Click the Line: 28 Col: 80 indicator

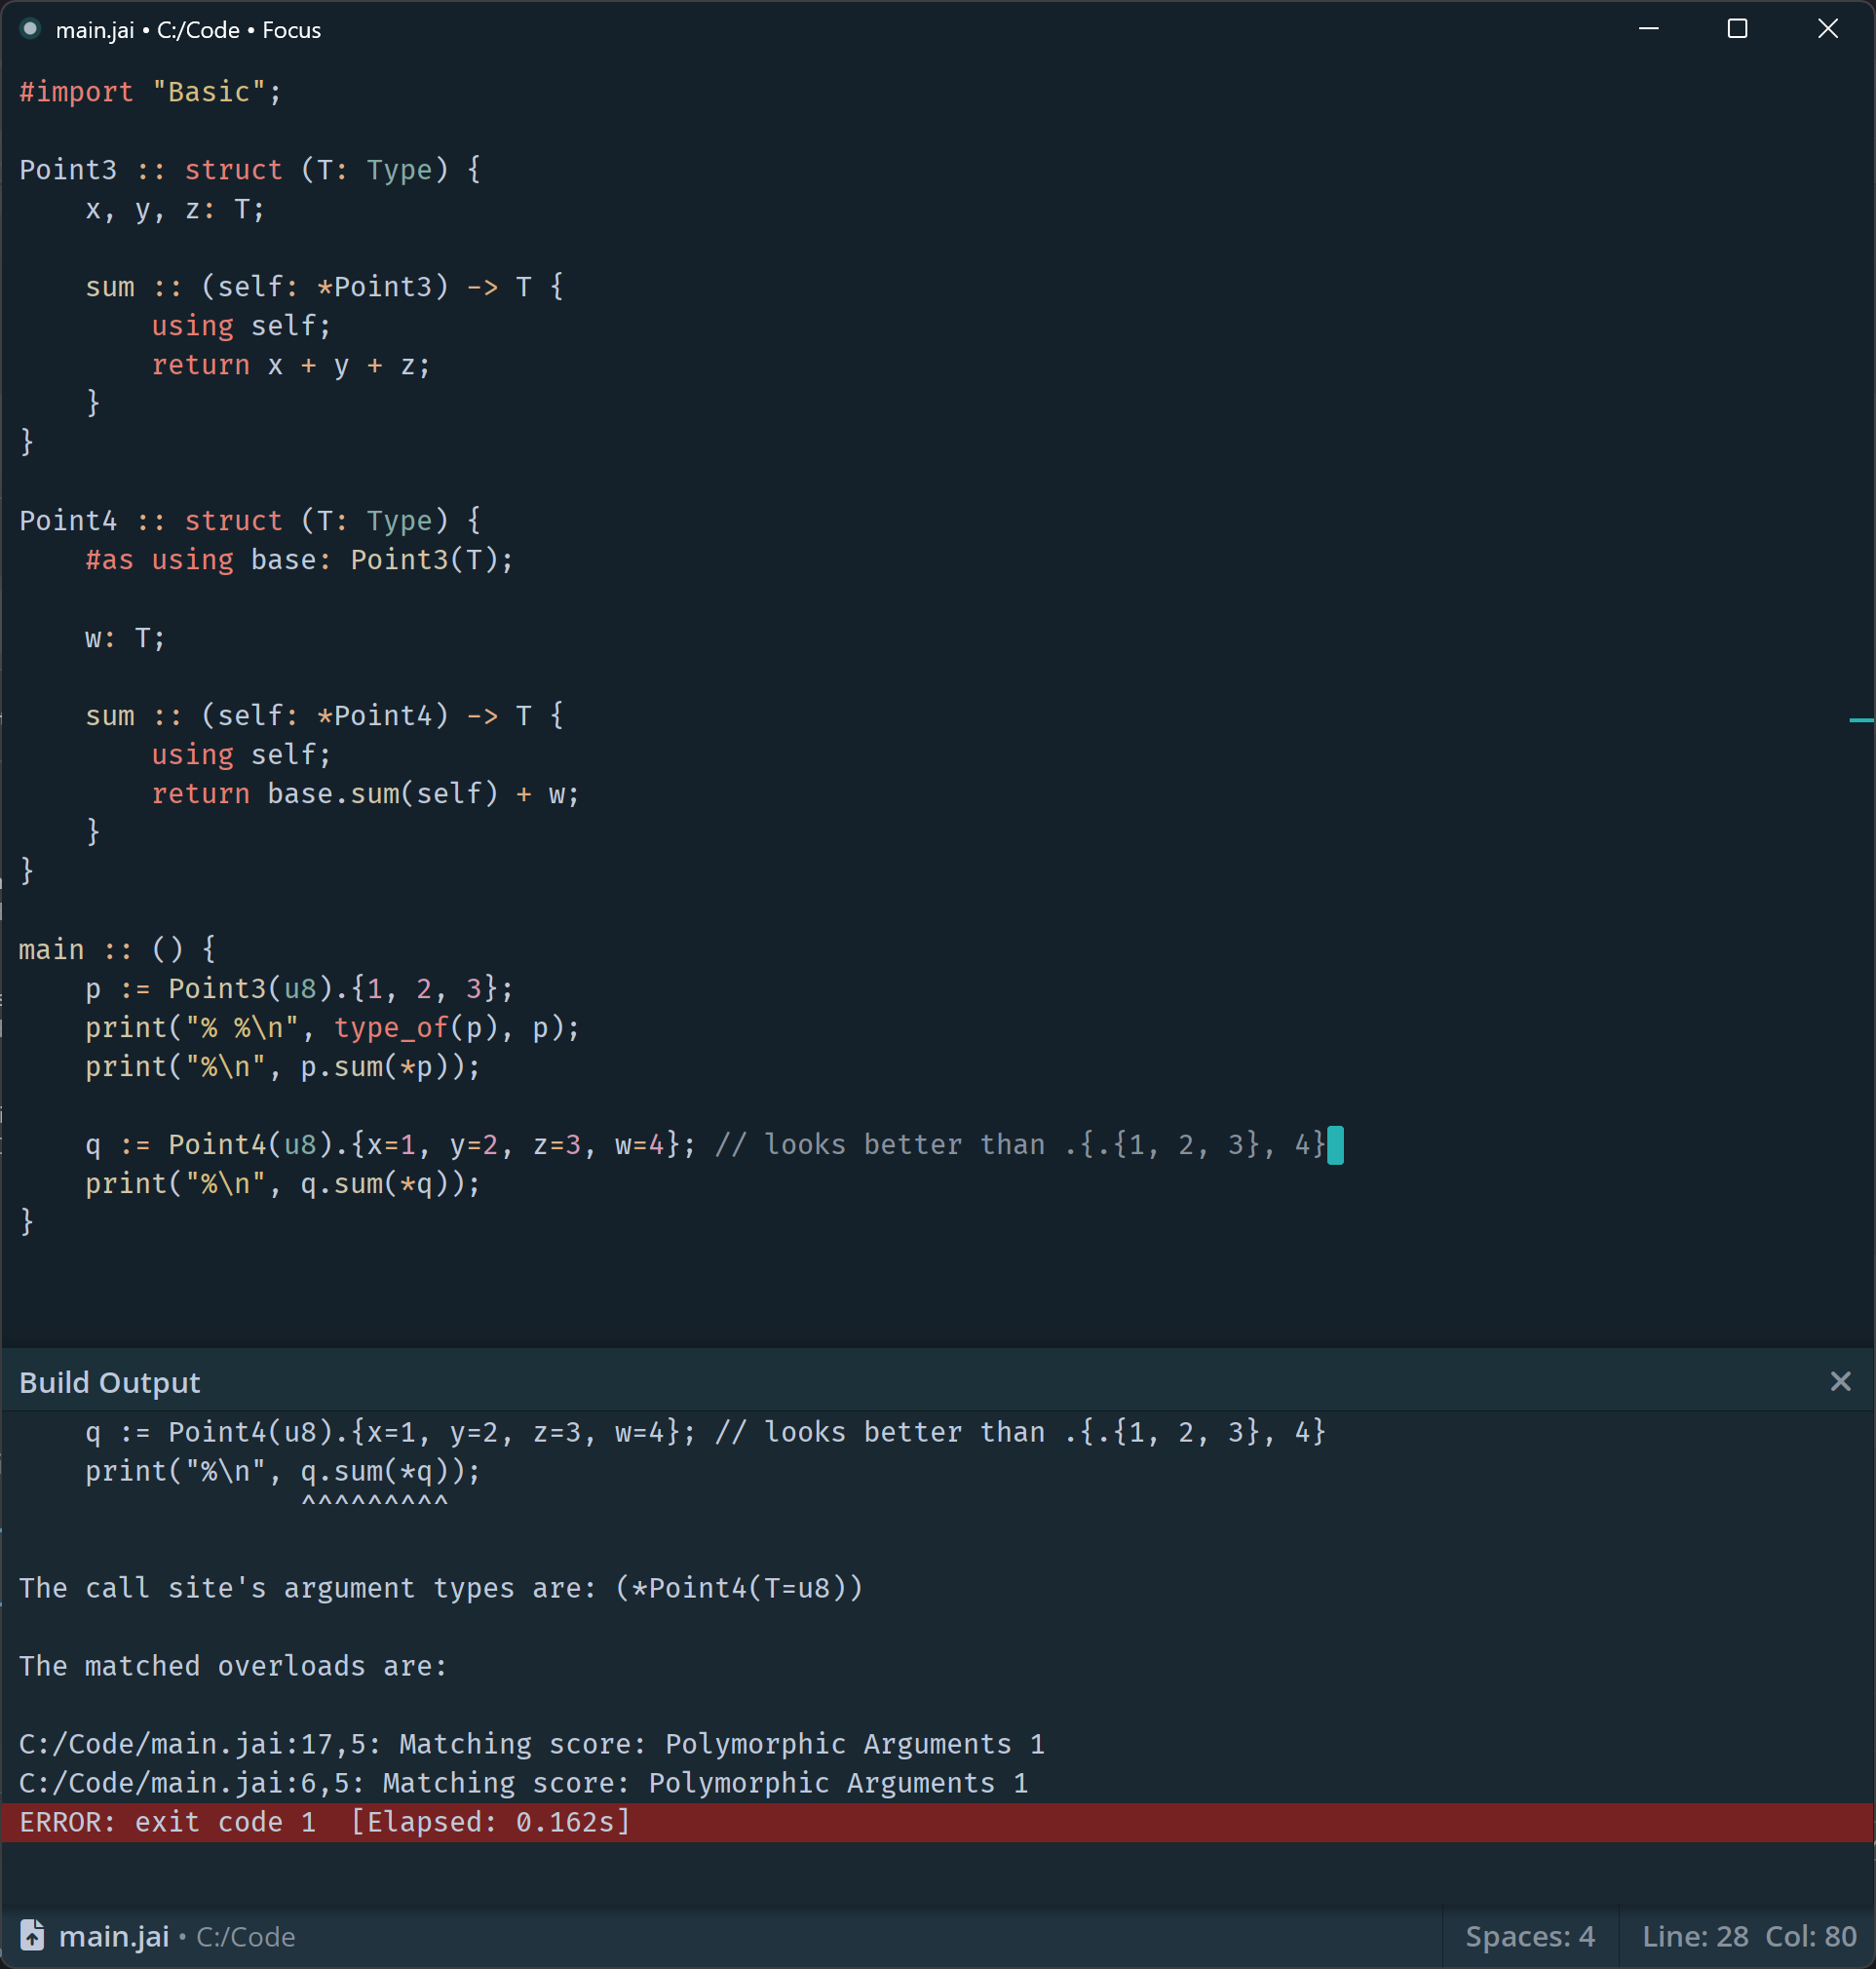(1748, 1936)
